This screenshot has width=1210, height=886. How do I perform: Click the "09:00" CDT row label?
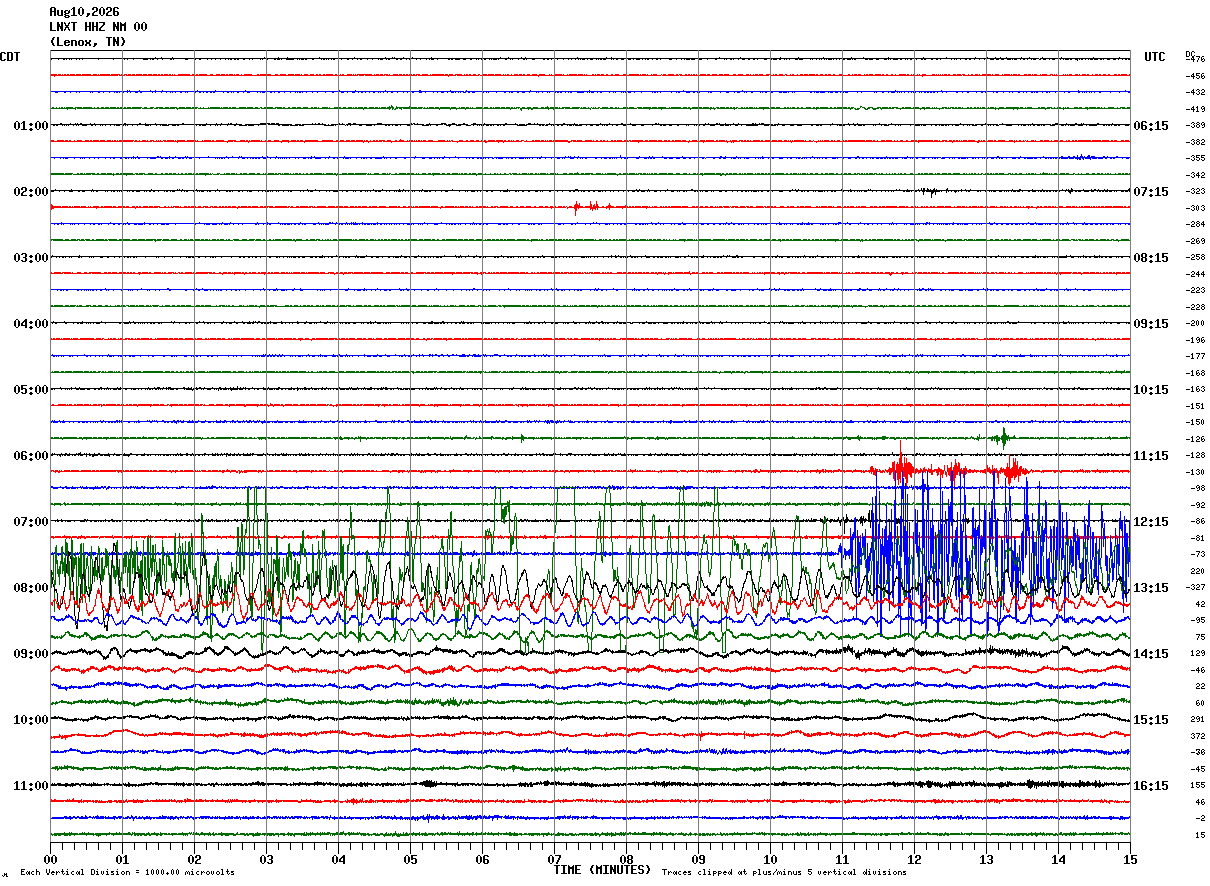point(31,654)
